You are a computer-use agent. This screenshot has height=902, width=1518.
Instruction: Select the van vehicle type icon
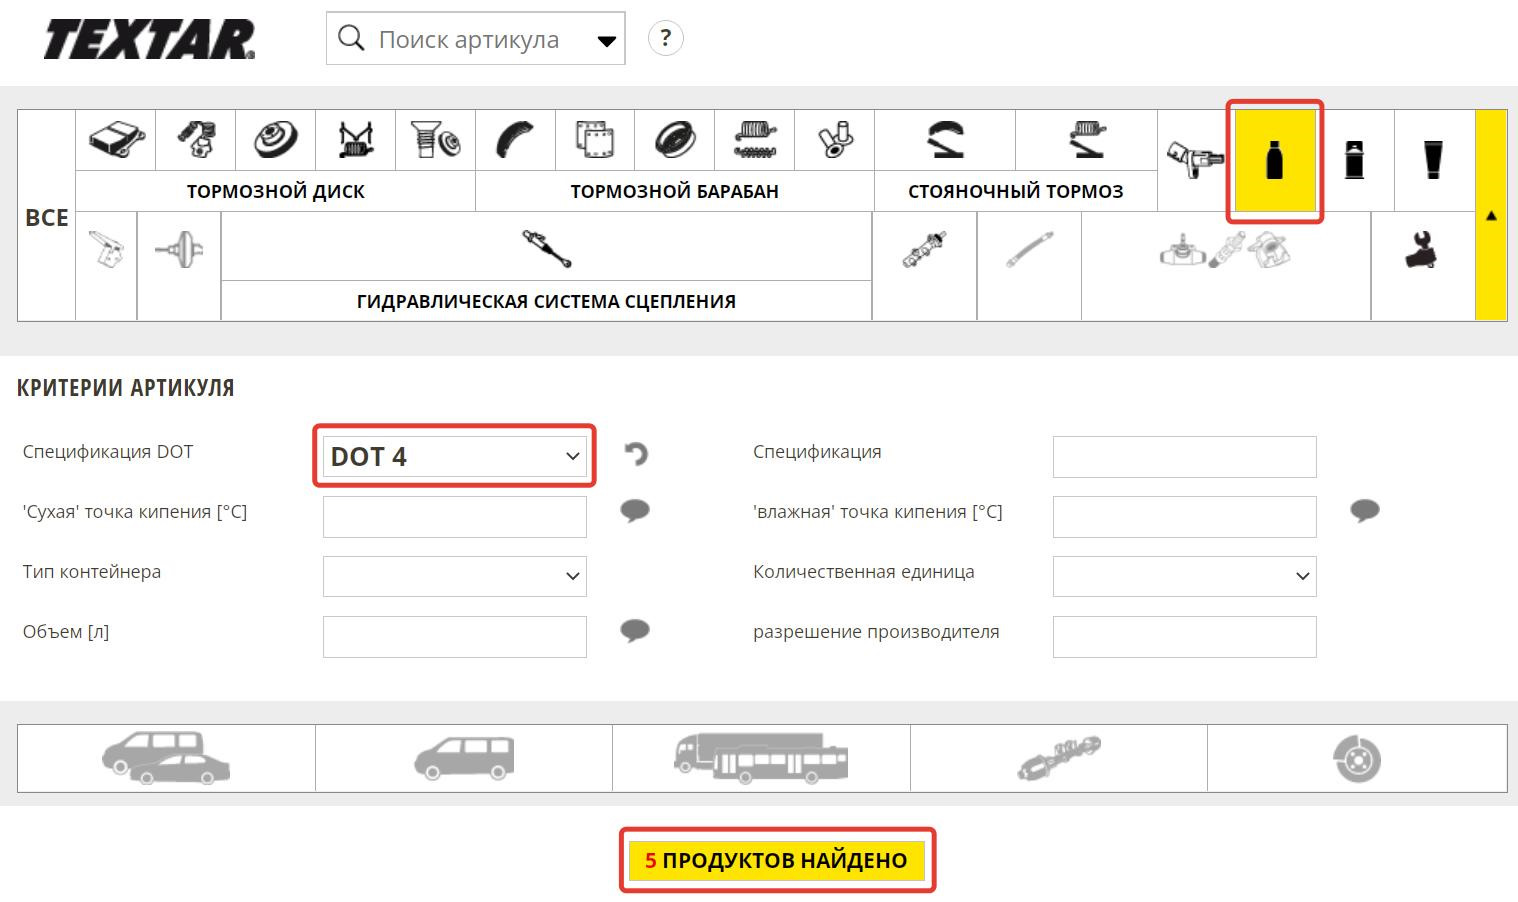click(x=464, y=758)
